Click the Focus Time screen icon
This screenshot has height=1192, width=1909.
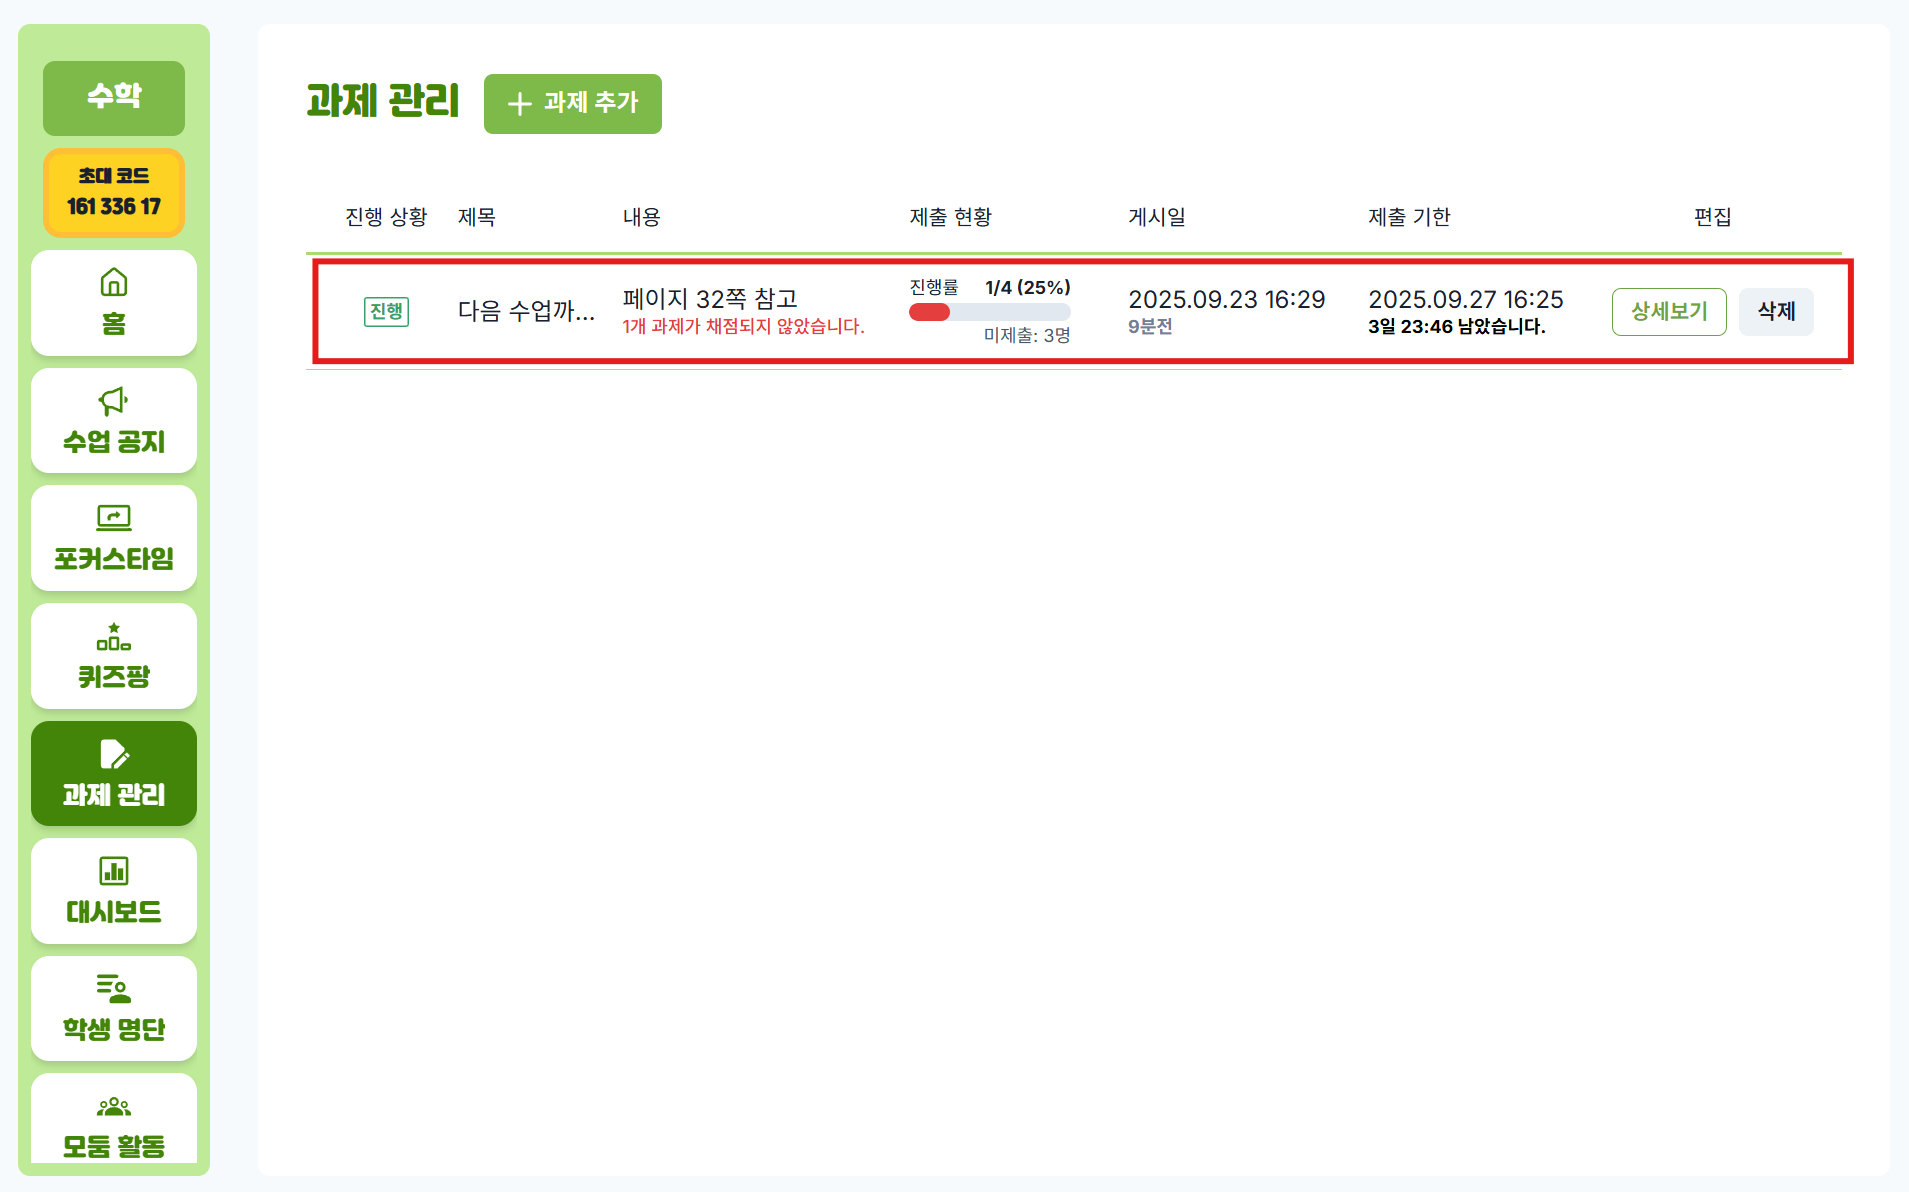114,518
